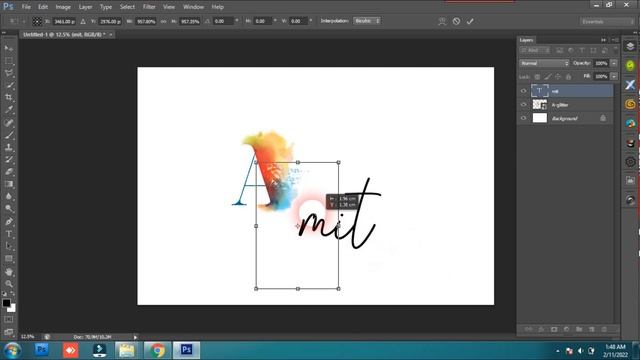Click the X position input field
The height and width of the screenshot is (360, 640).
[x=64, y=21]
